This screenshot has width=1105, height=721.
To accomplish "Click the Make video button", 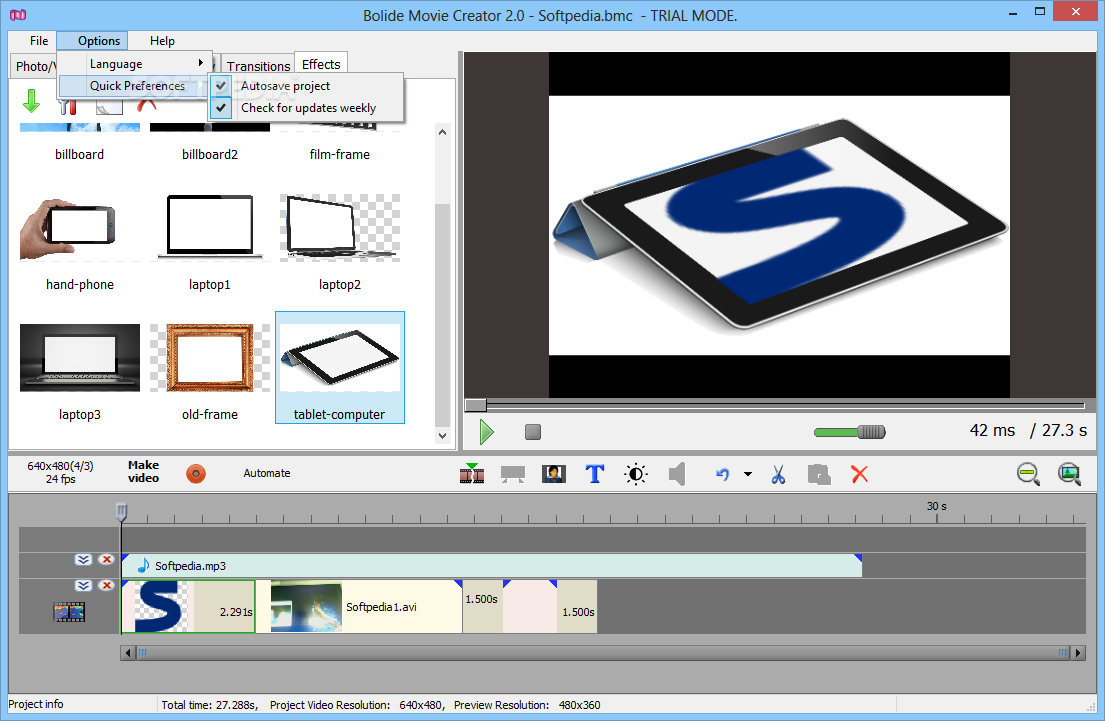I will coord(143,472).
